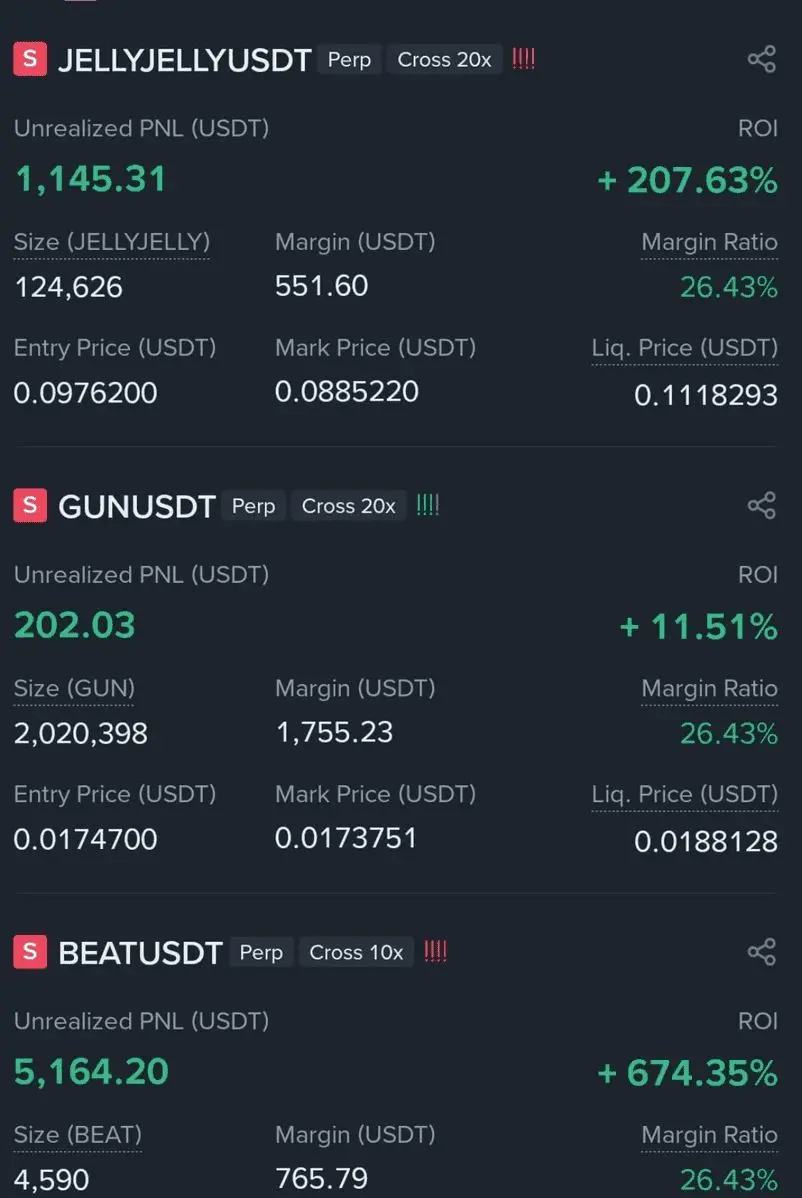Share the JELLYJELLYUSDT position
This screenshot has height=1198, width=802.
761,60
